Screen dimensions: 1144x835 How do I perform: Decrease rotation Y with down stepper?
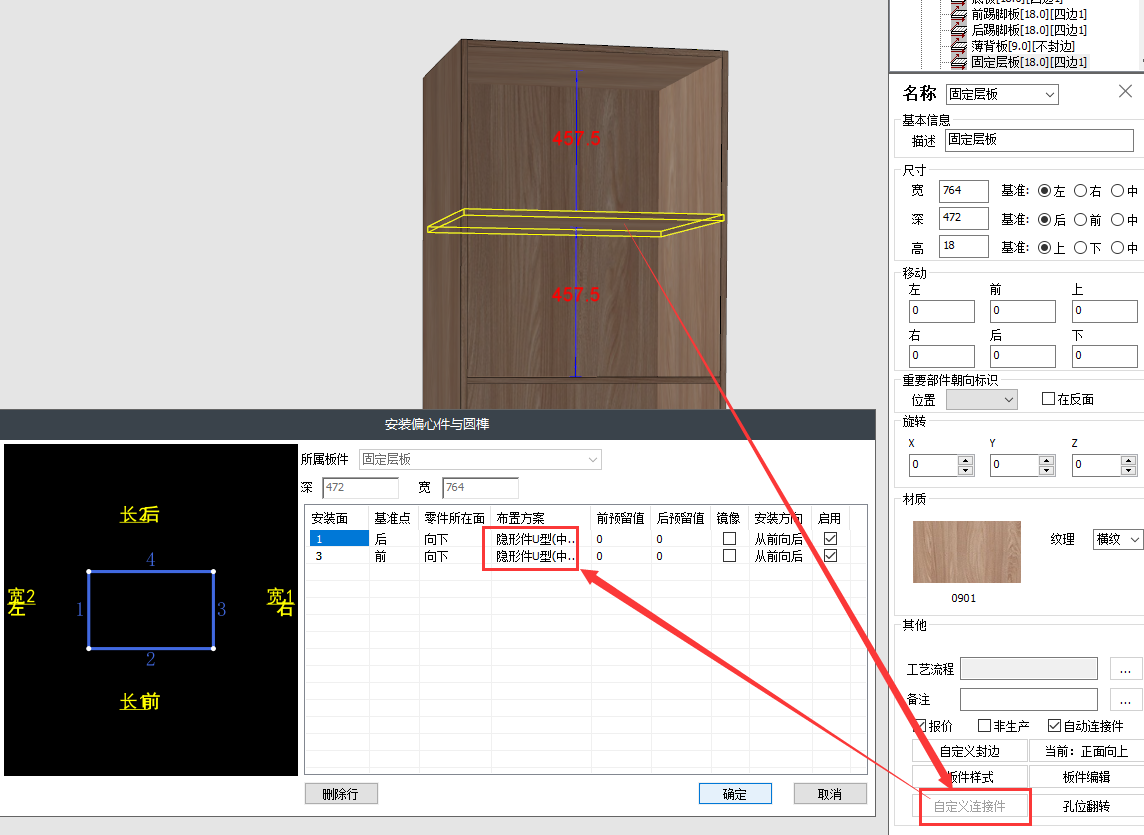pos(1047,470)
